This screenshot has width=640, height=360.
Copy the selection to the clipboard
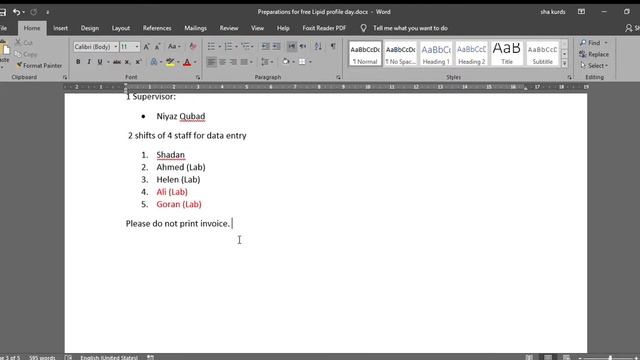pyautogui.click(x=26, y=54)
